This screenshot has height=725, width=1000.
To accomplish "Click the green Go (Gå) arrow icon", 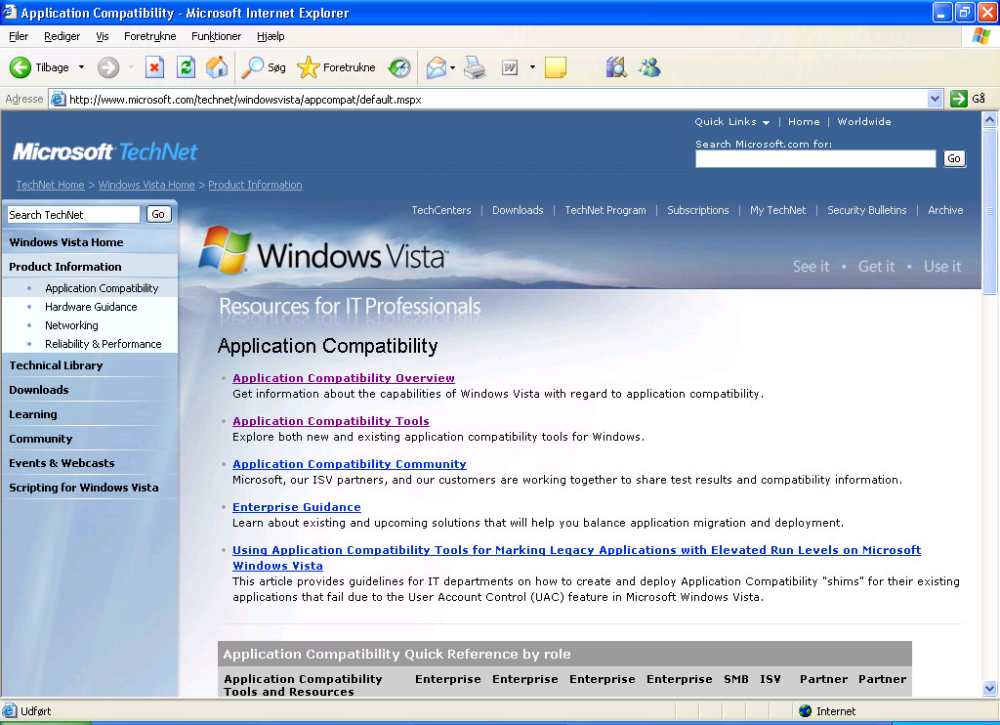I will (x=959, y=99).
